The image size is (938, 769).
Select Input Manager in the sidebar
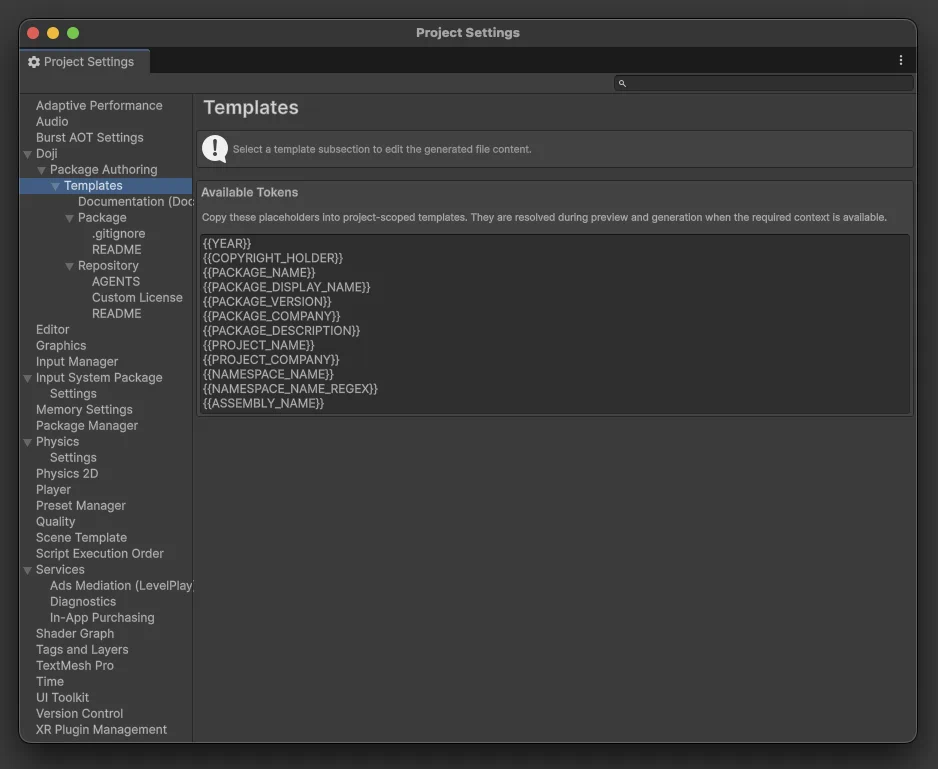[77, 361]
